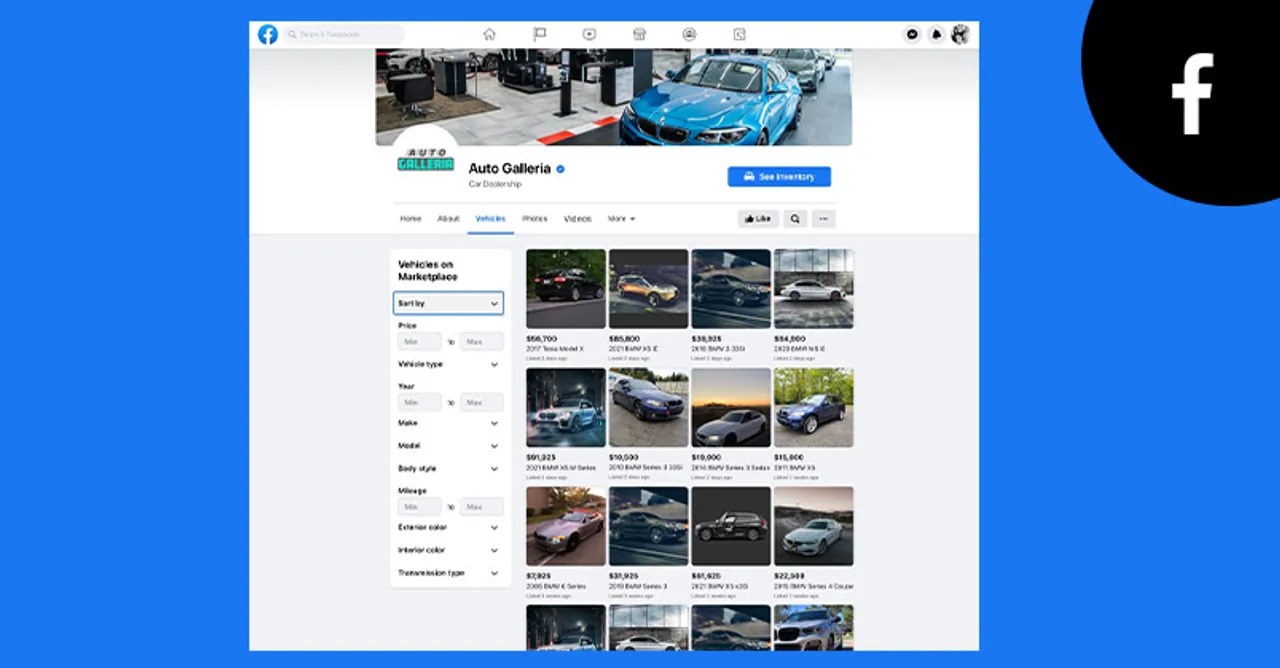Switch to the About tab

click(448, 218)
